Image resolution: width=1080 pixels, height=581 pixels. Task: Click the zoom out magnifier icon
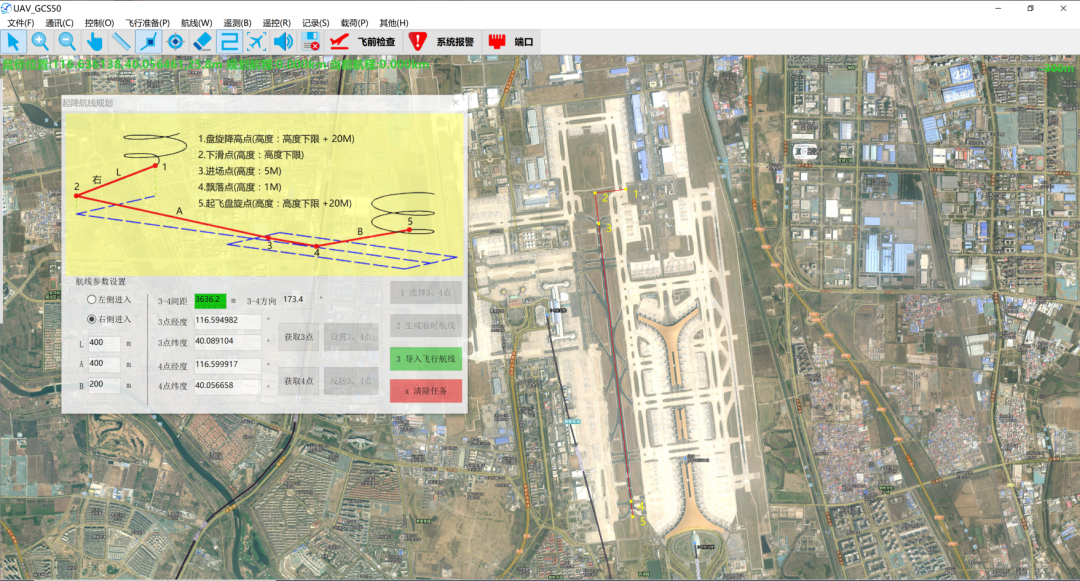[68, 41]
